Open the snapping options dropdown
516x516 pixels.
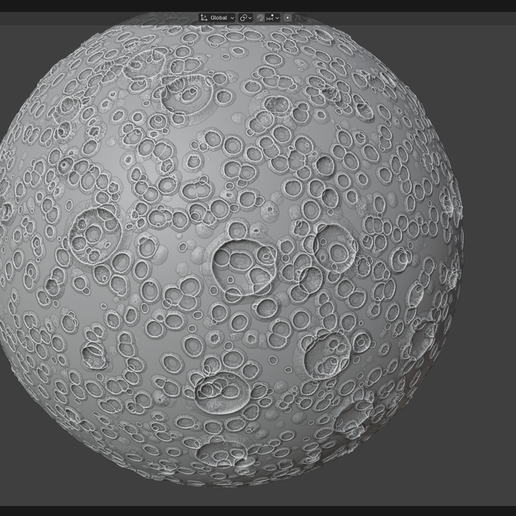(x=272, y=18)
